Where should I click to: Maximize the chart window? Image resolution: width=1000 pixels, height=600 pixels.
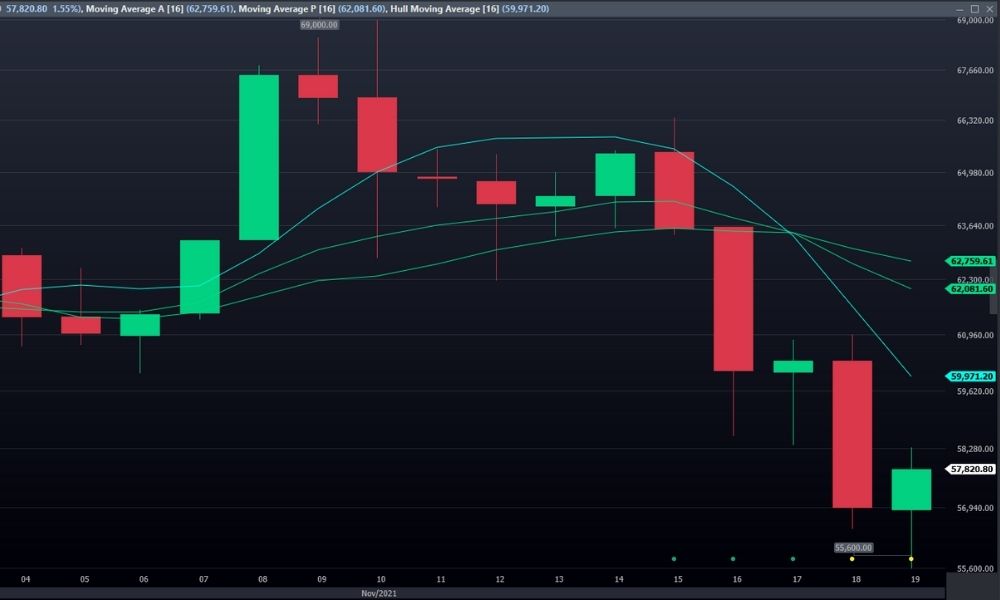[974, 9]
